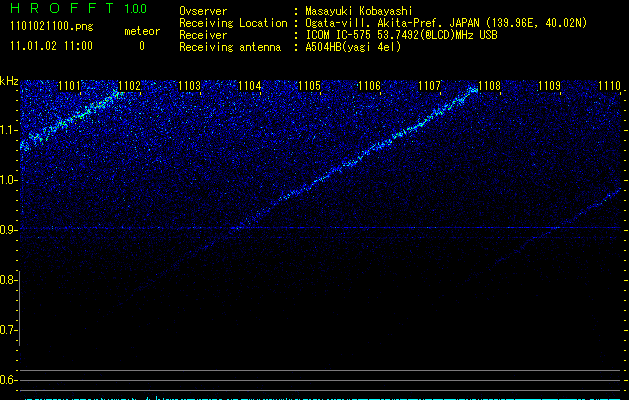The height and width of the screenshot is (400, 629).
Task: Click the Receiving Location value Ogata-vill. Akita-Pref.
Action: [x=375, y=23]
